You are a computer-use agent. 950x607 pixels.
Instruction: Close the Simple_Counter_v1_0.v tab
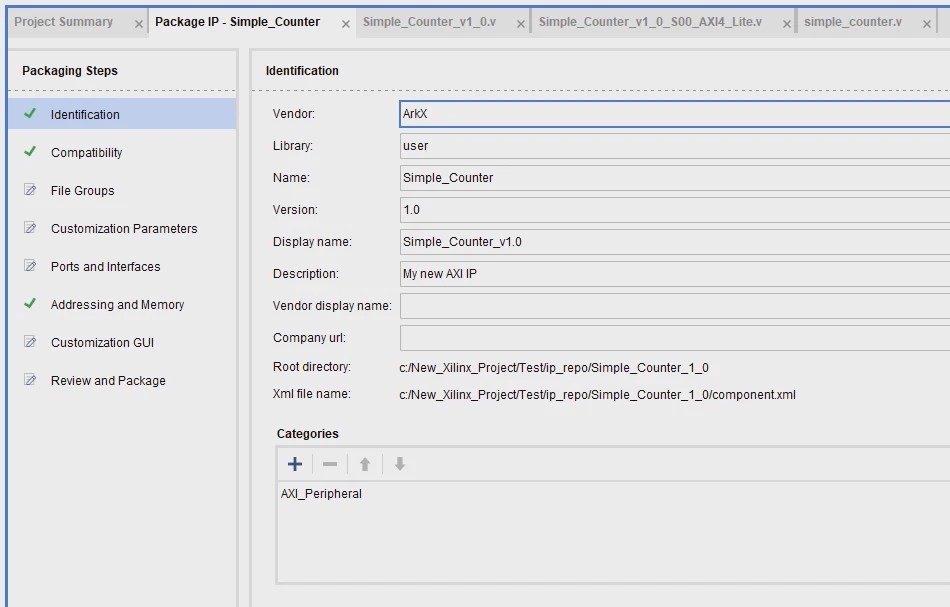pyautogui.click(x=520, y=24)
